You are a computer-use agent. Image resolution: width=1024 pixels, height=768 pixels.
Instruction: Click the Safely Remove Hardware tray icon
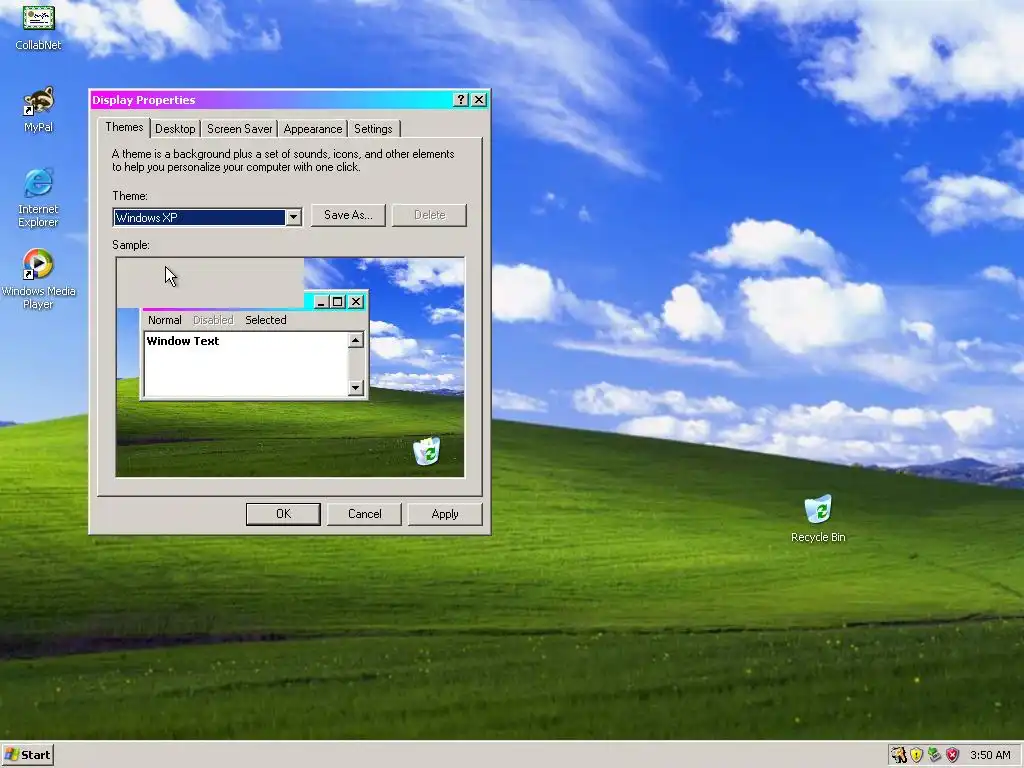935,755
